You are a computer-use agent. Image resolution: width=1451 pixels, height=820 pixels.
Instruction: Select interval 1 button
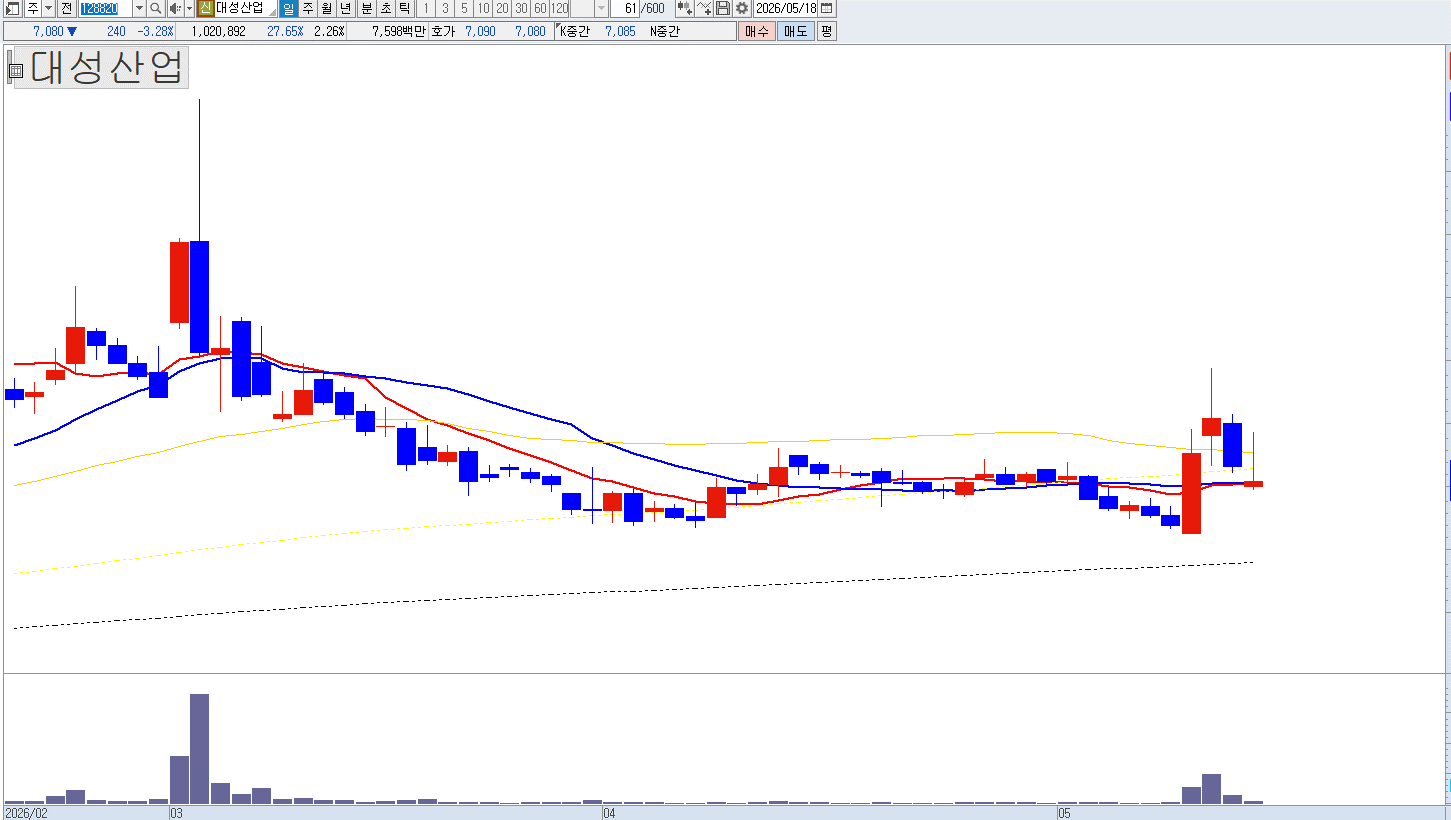click(x=427, y=8)
